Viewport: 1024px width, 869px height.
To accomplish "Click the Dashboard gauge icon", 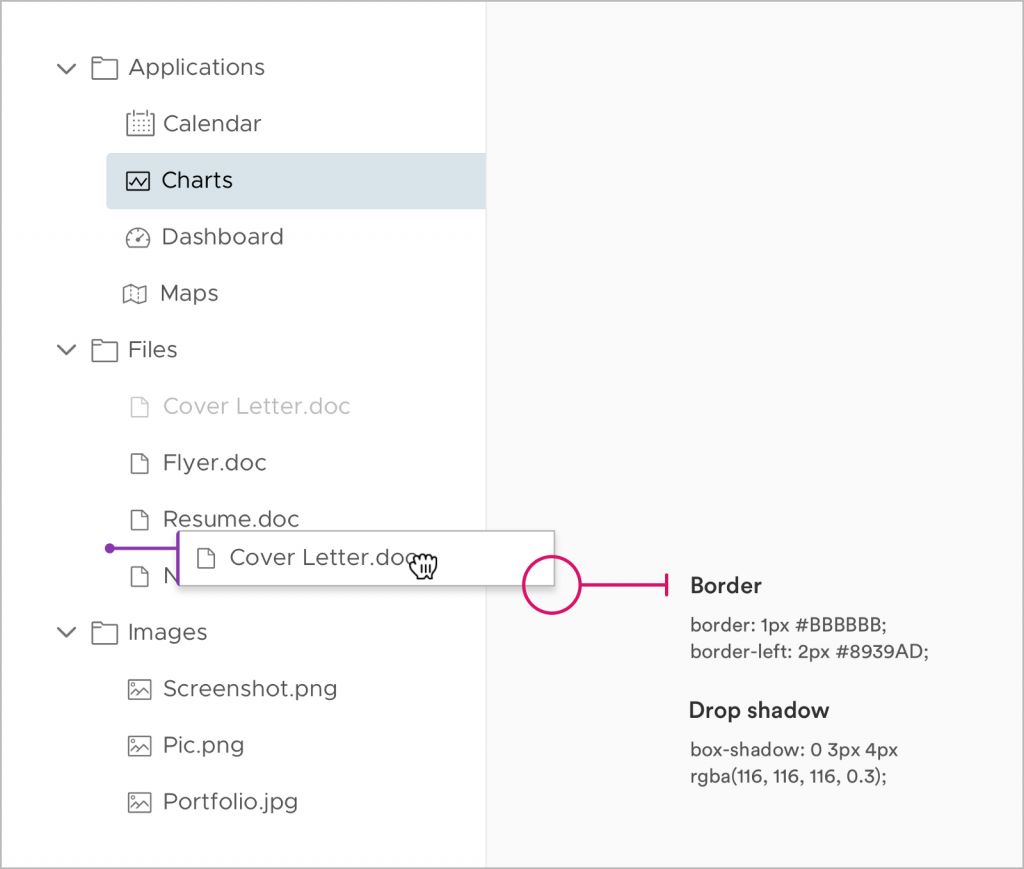I will 138,238.
